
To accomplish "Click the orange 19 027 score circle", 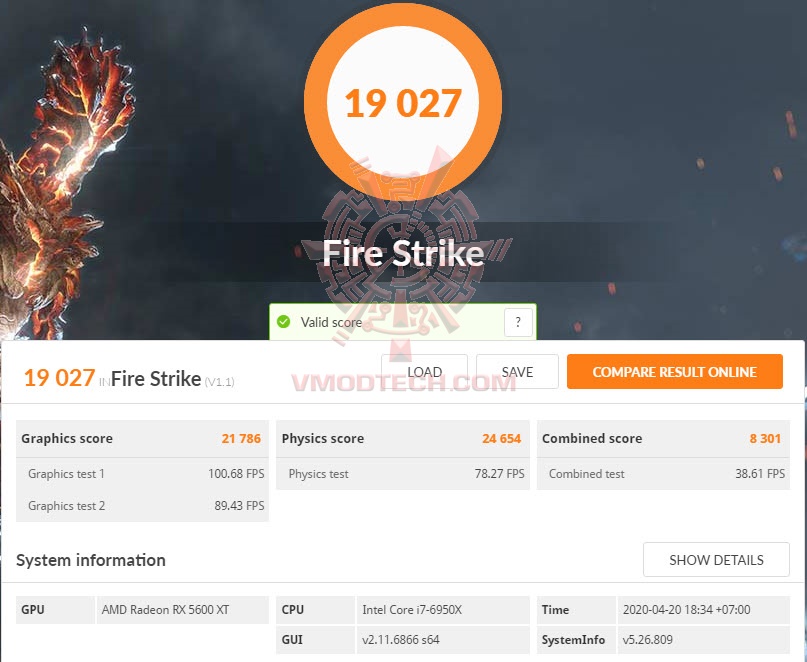I will [402, 102].
